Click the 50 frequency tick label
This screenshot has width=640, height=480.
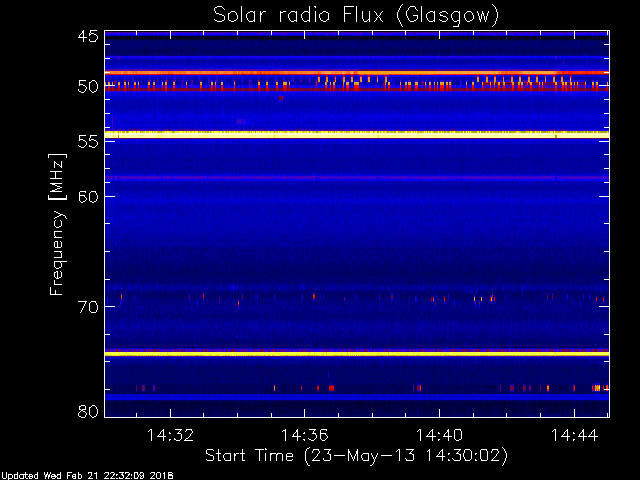coord(88,87)
